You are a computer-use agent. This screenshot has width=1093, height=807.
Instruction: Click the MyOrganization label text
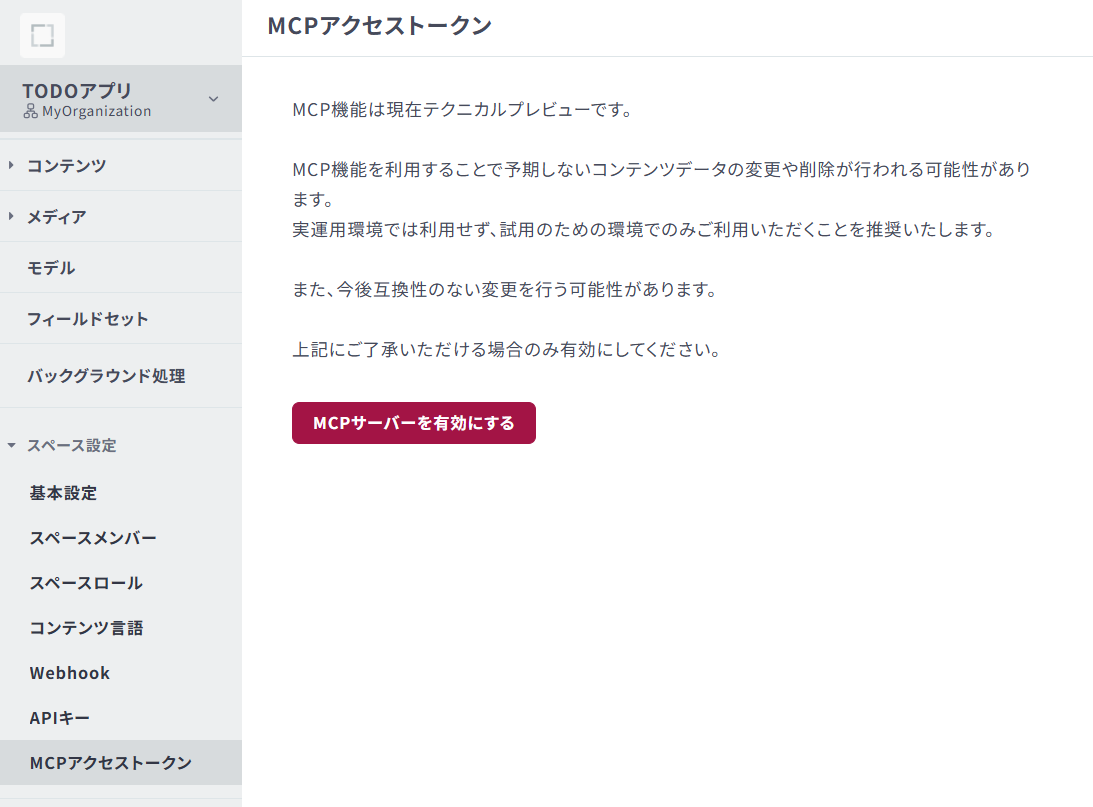(96, 112)
